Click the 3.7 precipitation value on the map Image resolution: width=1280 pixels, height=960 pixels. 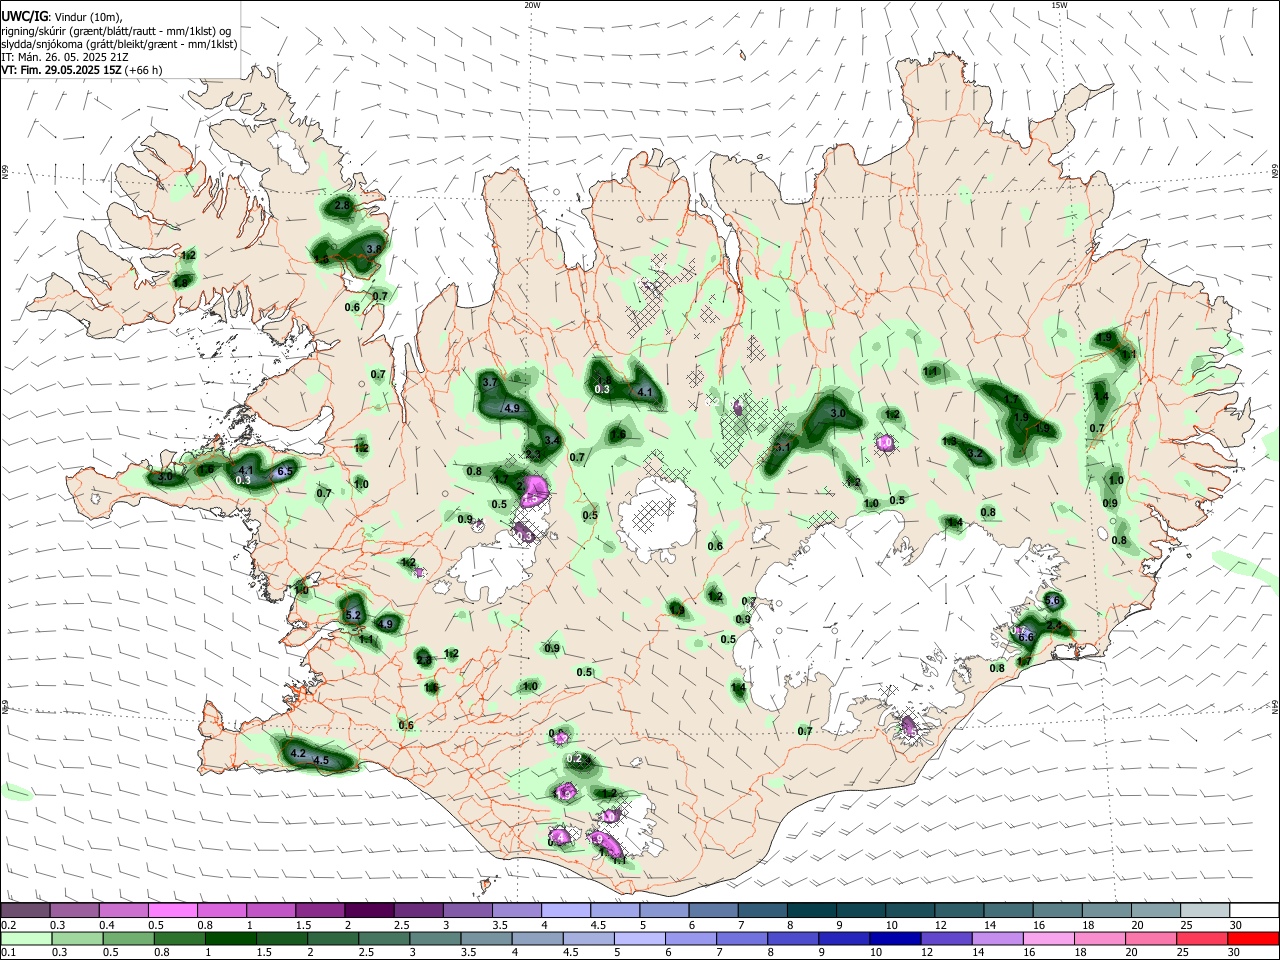pos(490,383)
